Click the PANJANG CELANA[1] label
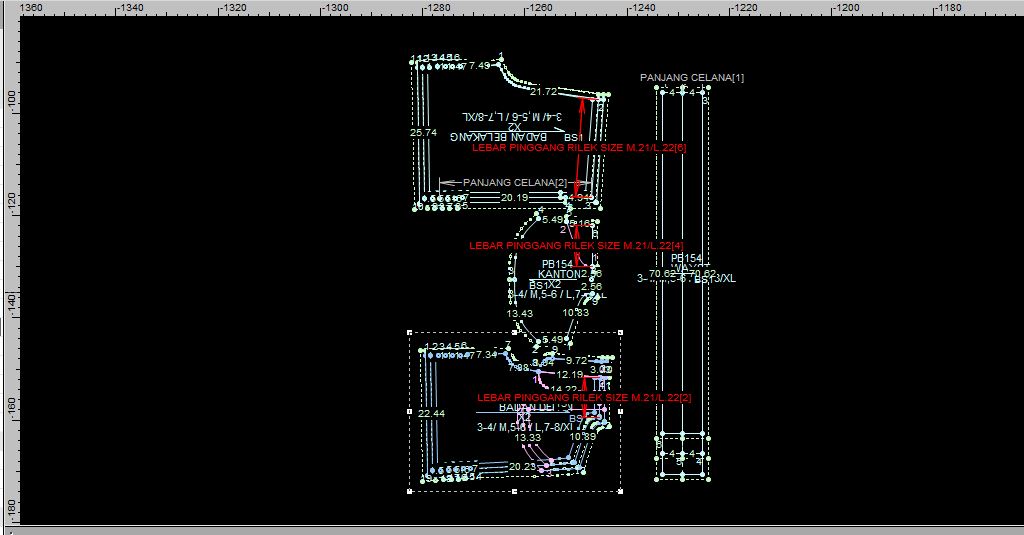The width and height of the screenshot is (1024, 535). 692,77
